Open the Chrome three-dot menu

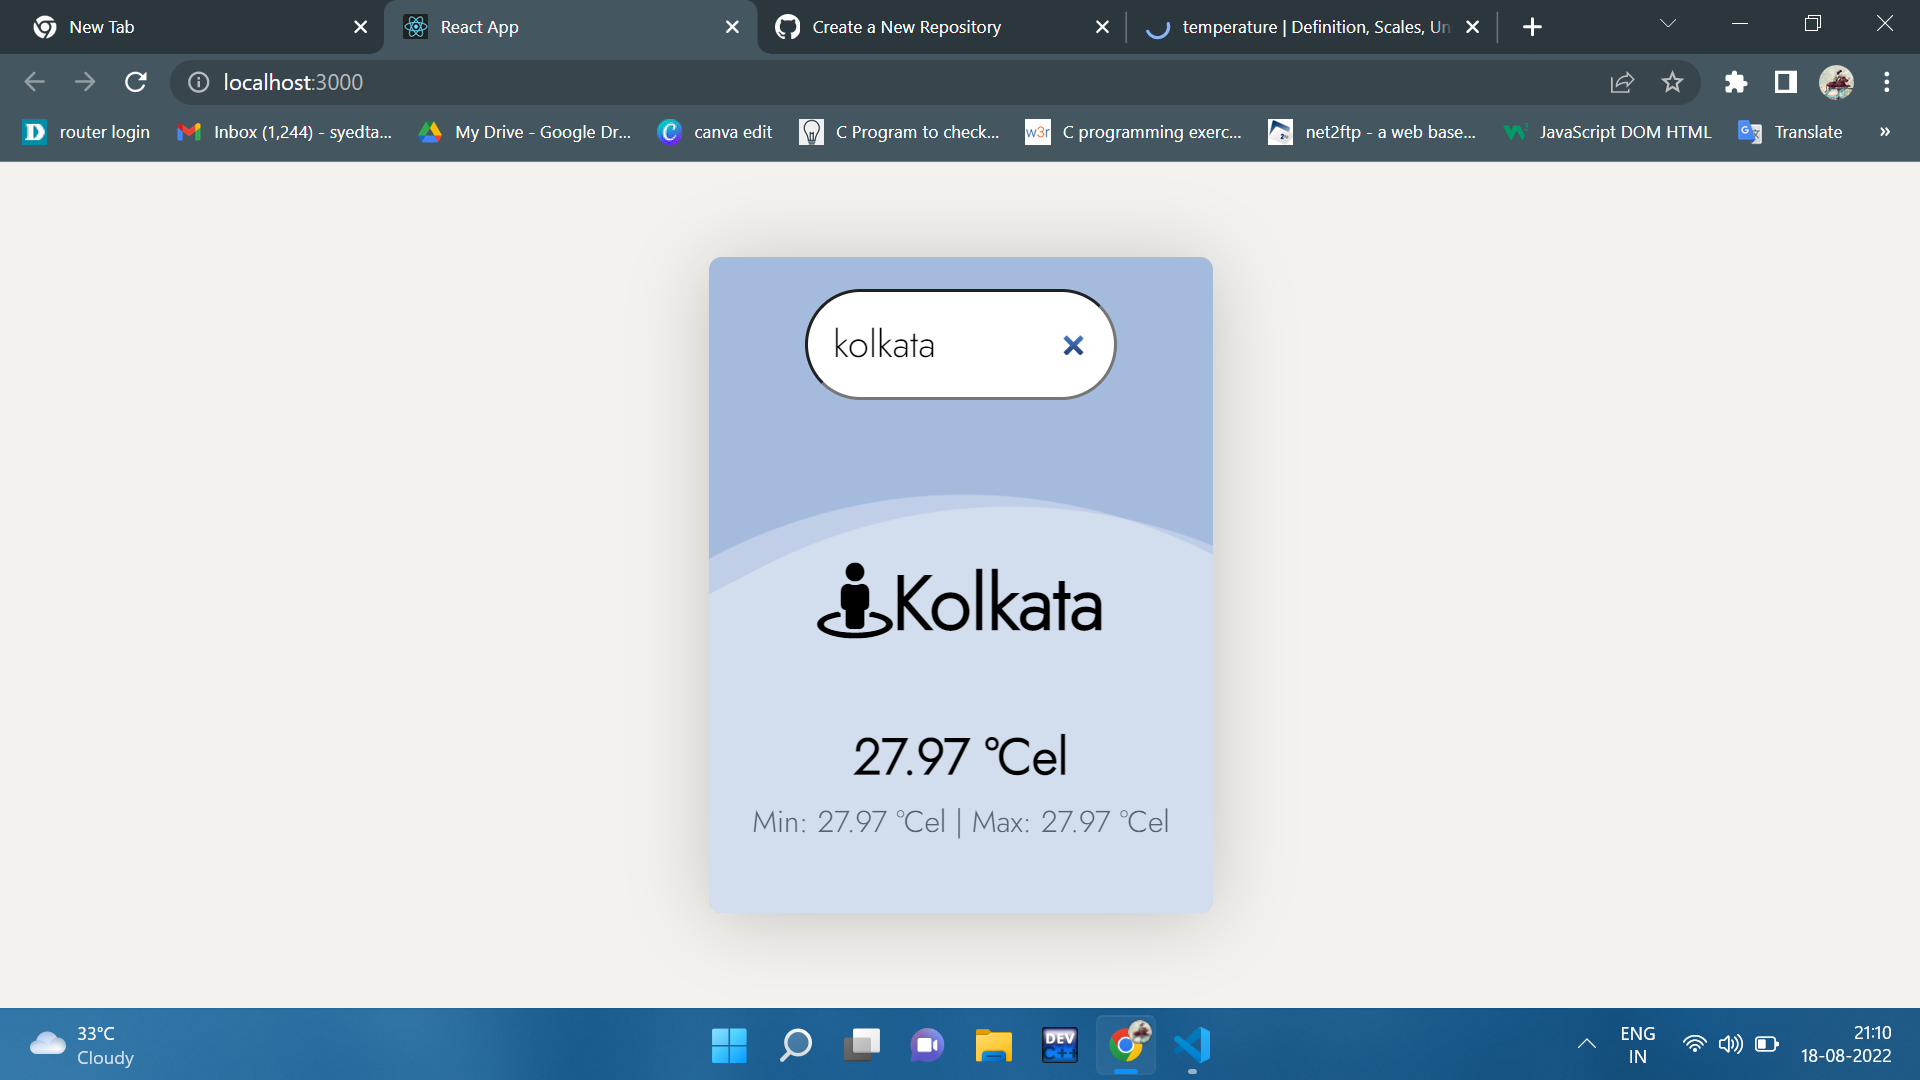(1887, 82)
